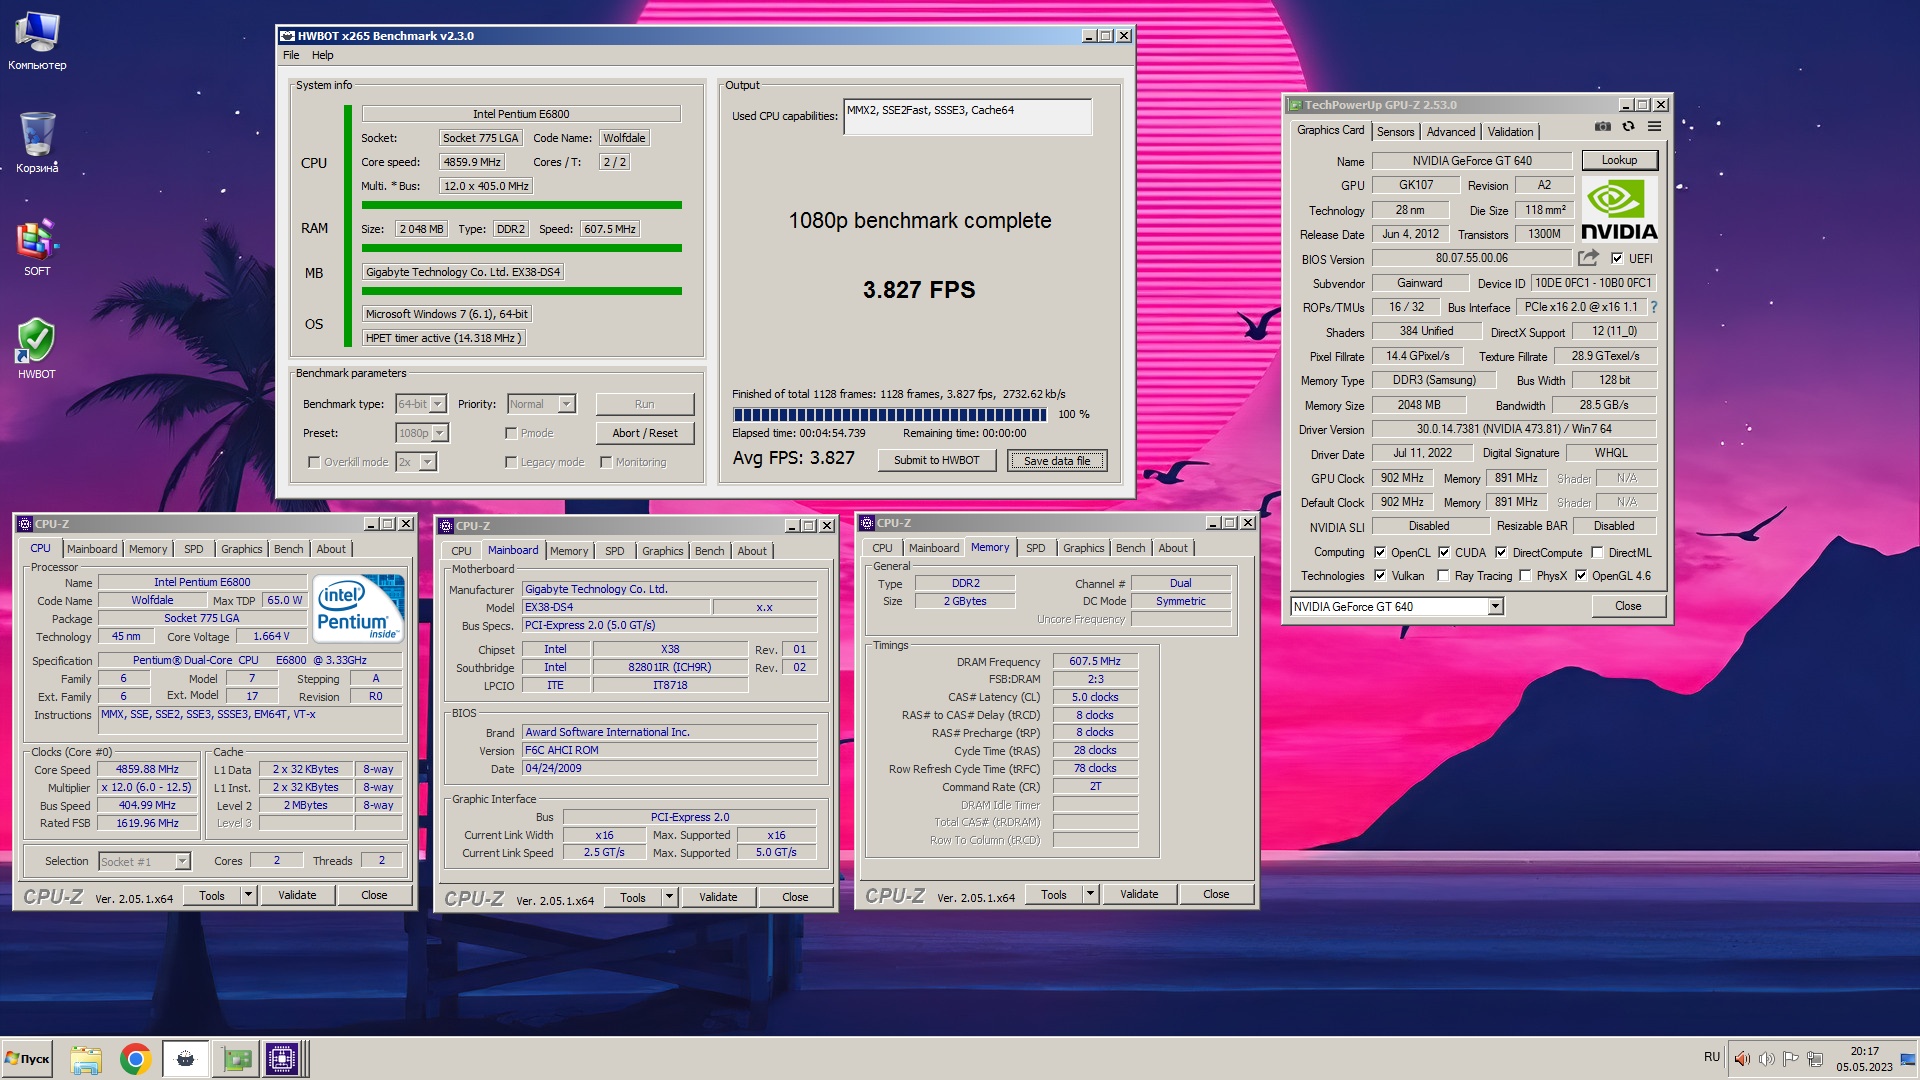The width and height of the screenshot is (1920, 1080).
Task: Open the Help menu in HWBOT x265
Action: (x=322, y=55)
